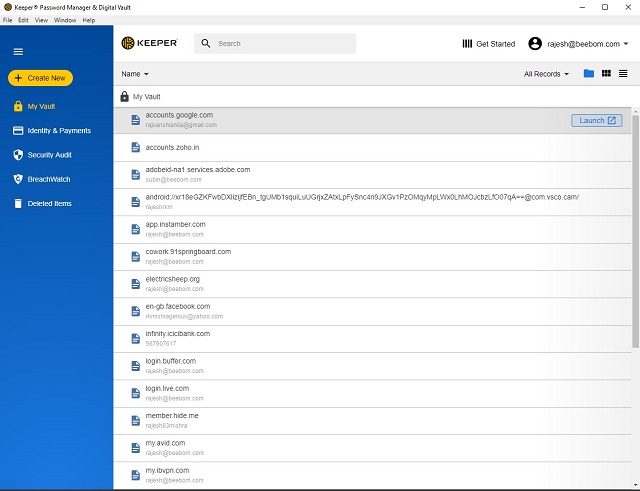640x491 pixels.
Task: Click record icon for my.avid.com
Action: pyautogui.click(x=136, y=448)
